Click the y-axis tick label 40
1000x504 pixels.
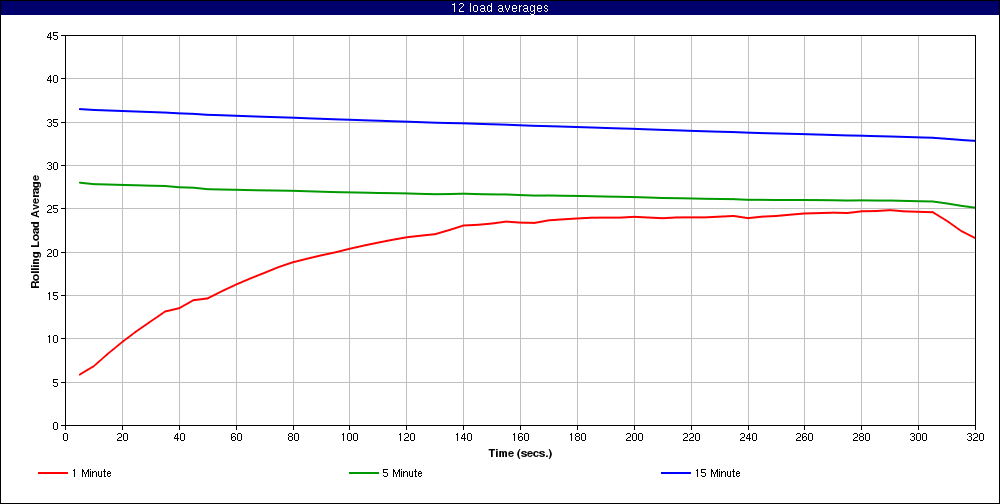pyautogui.click(x=53, y=79)
